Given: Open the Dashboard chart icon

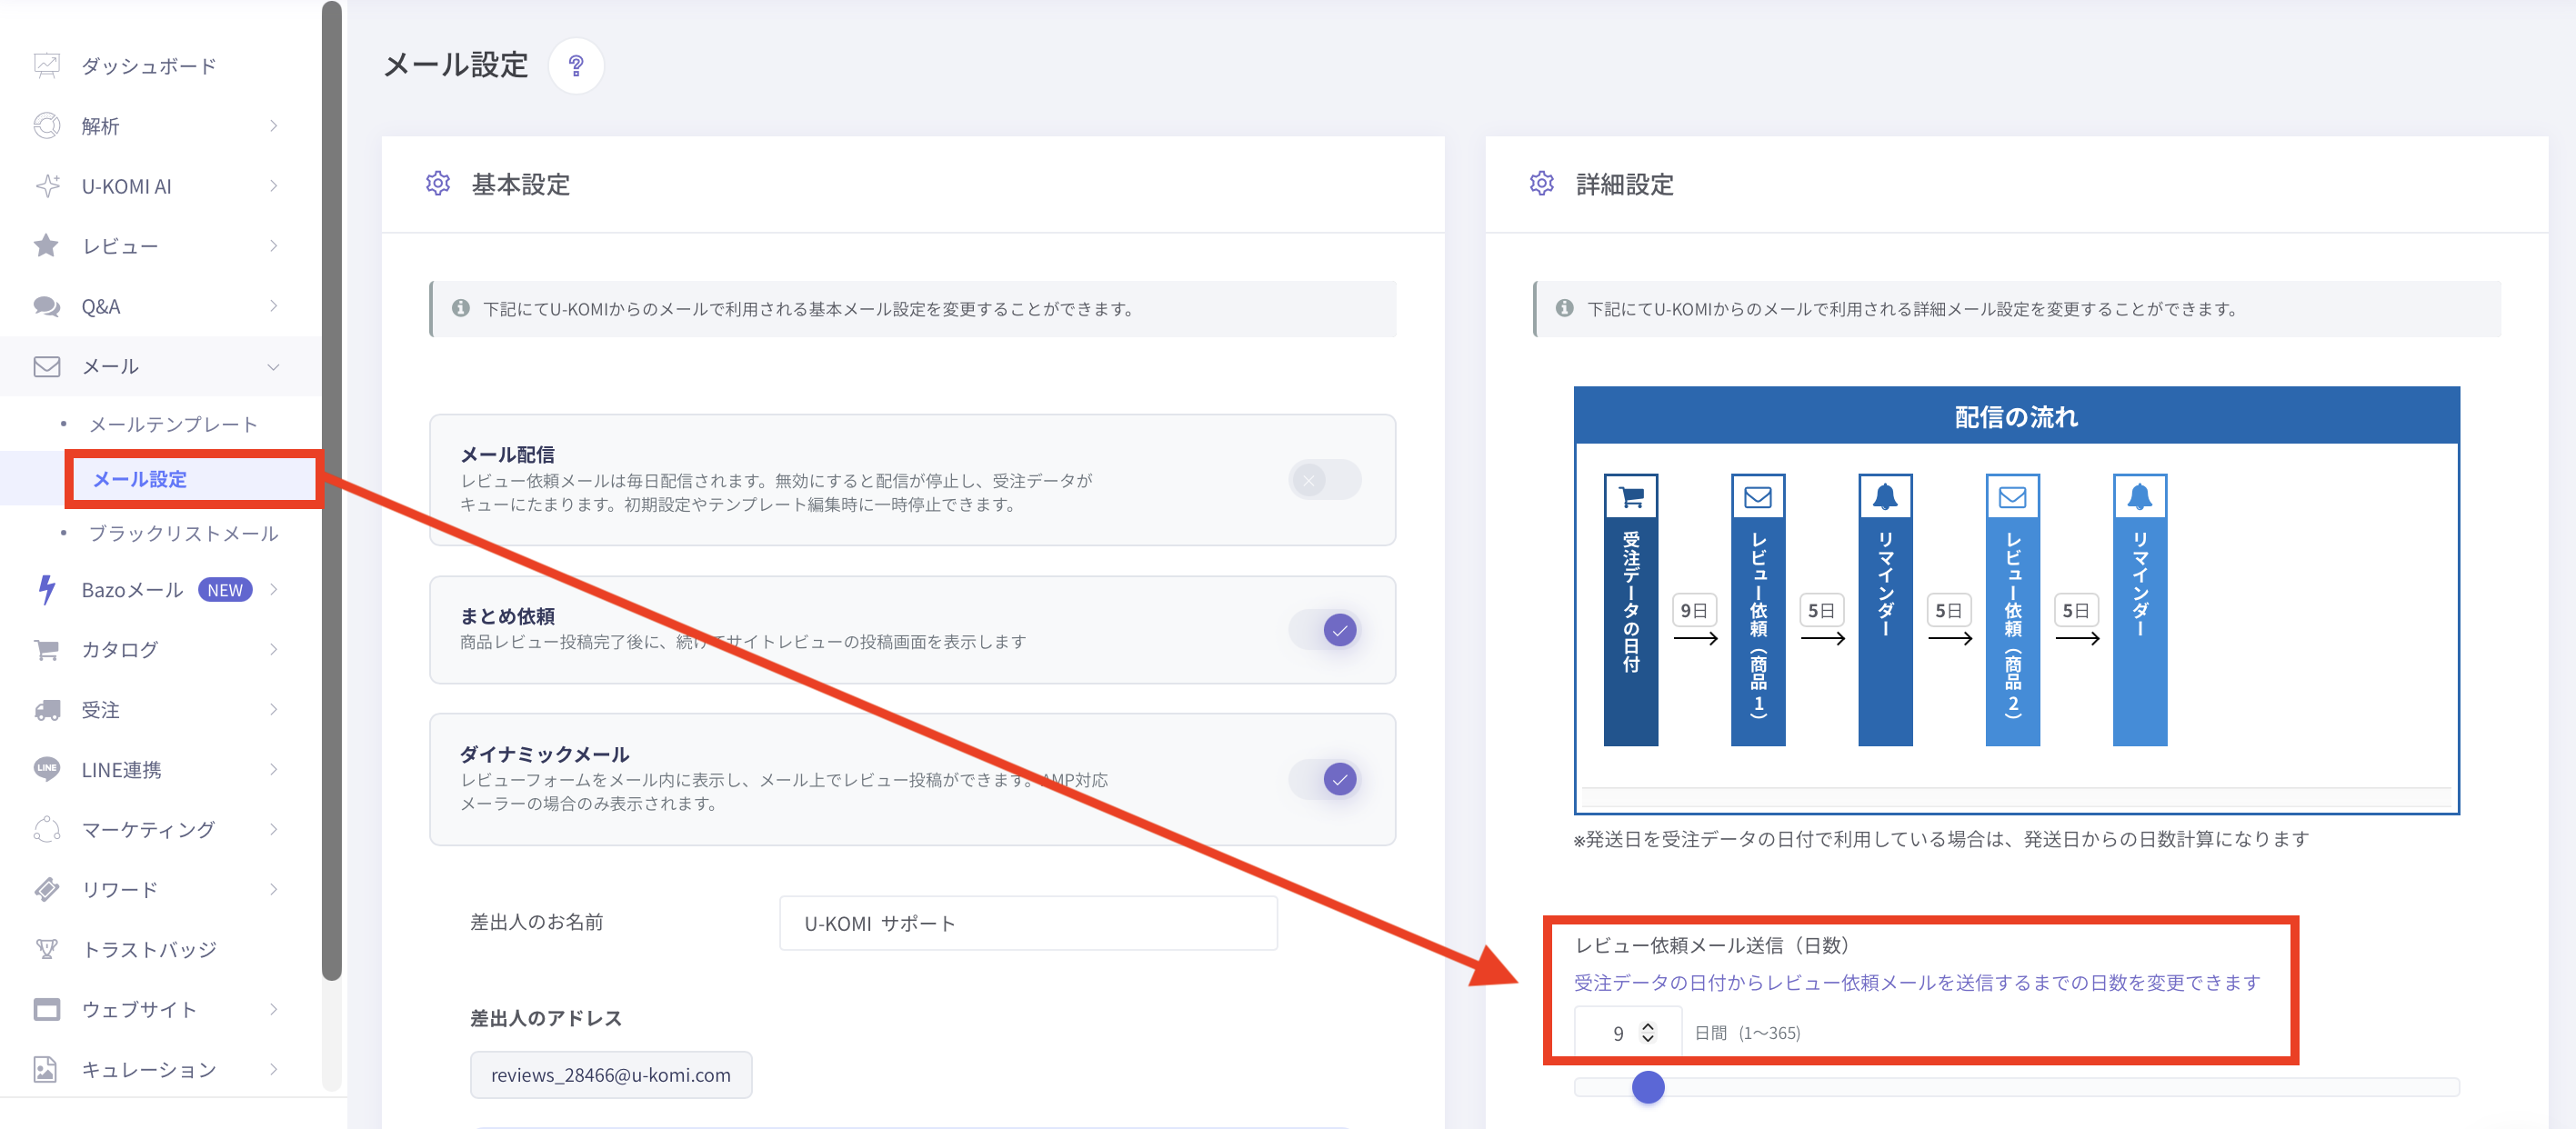Looking at the screenshot, I should pos(46,66).
